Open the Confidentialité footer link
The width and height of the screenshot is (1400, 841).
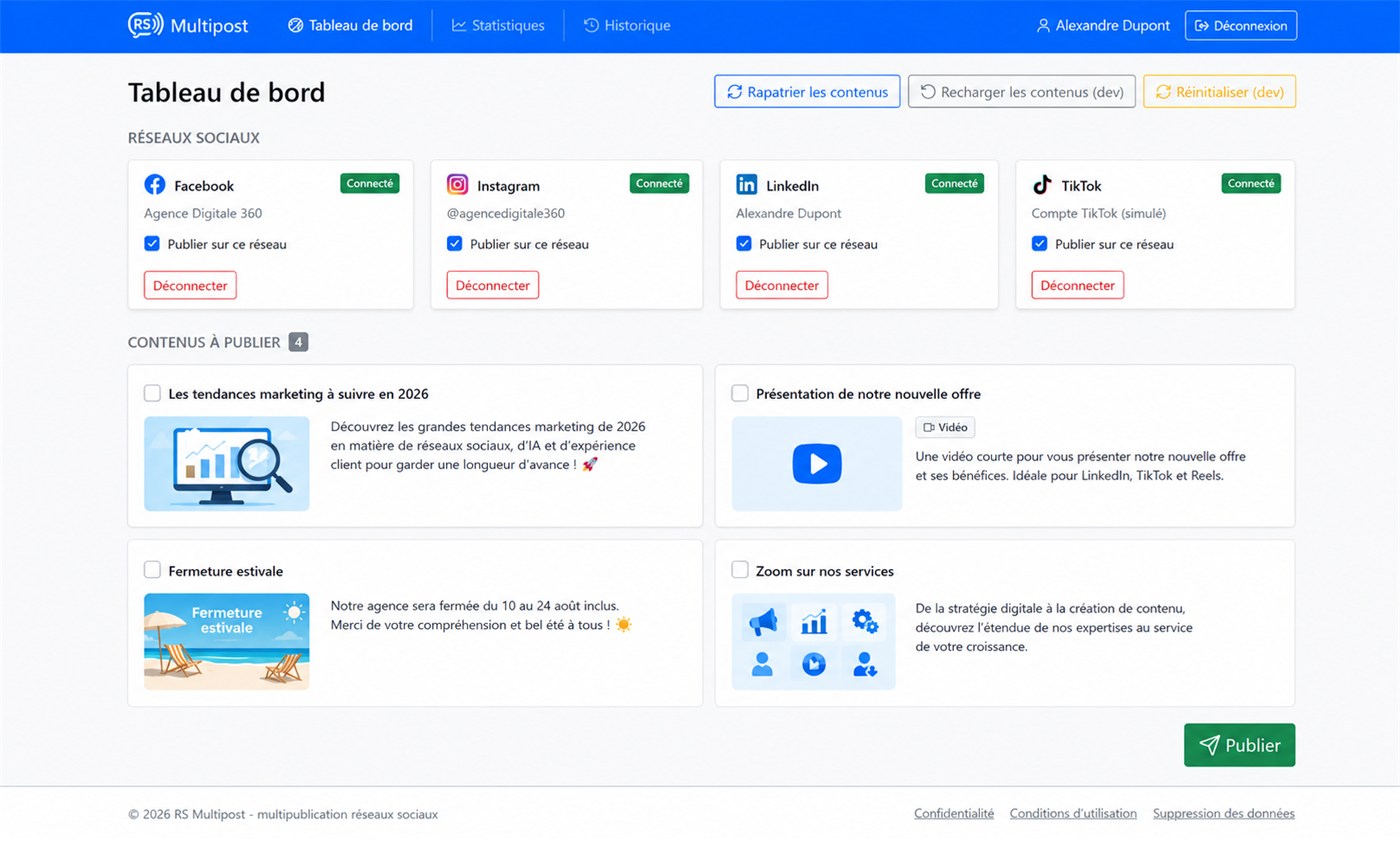click(954, 814)
